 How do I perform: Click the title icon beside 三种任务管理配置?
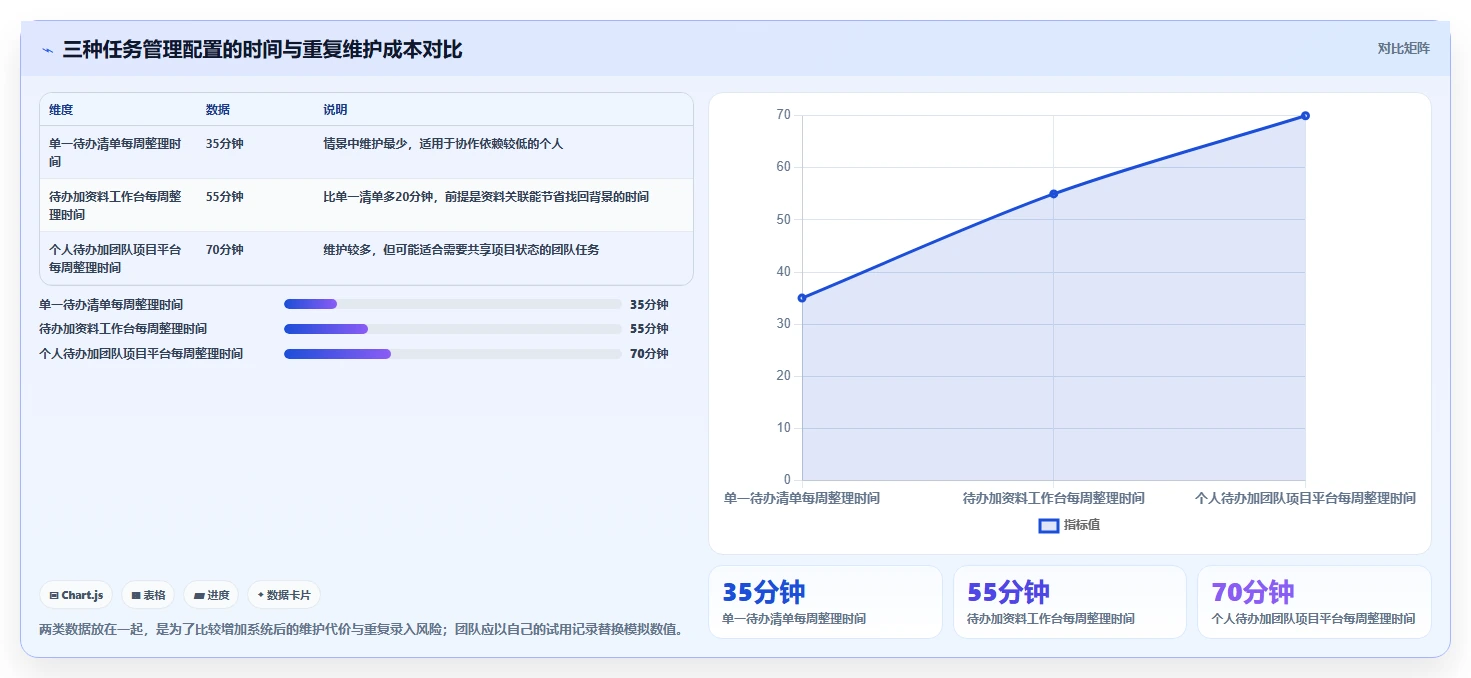tap(47, 50)
